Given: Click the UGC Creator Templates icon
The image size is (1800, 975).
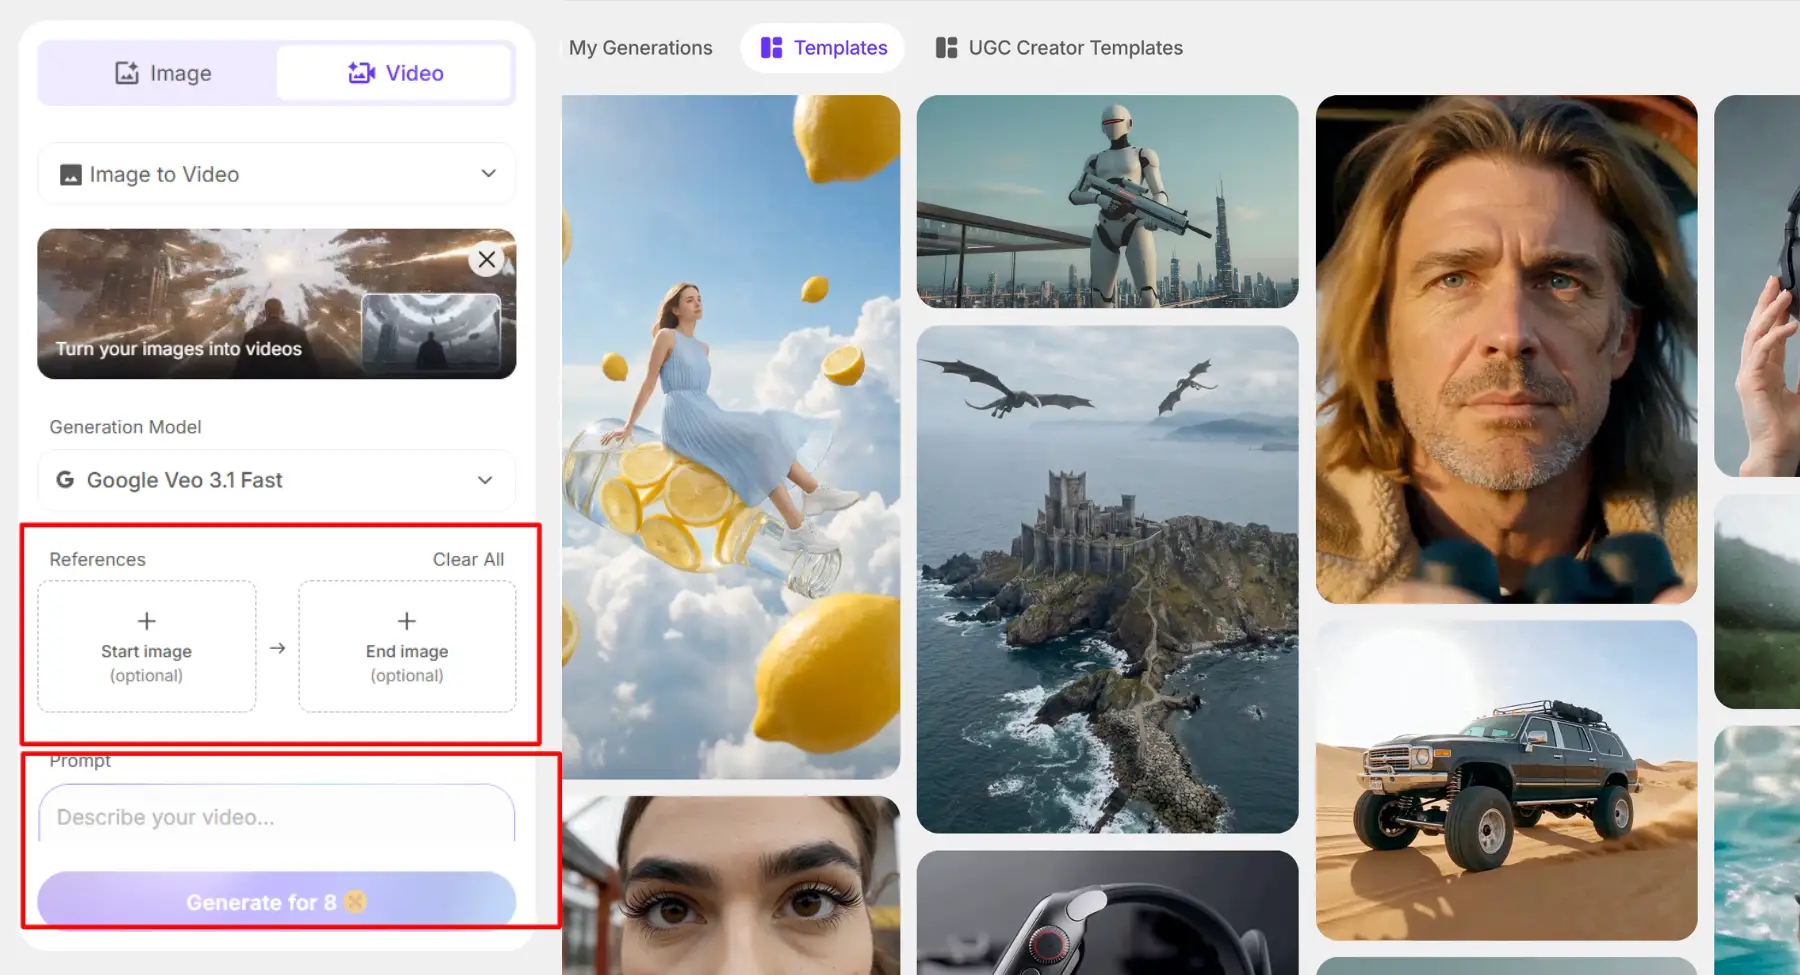Looking at the screenshot, I should click(946, 48).
